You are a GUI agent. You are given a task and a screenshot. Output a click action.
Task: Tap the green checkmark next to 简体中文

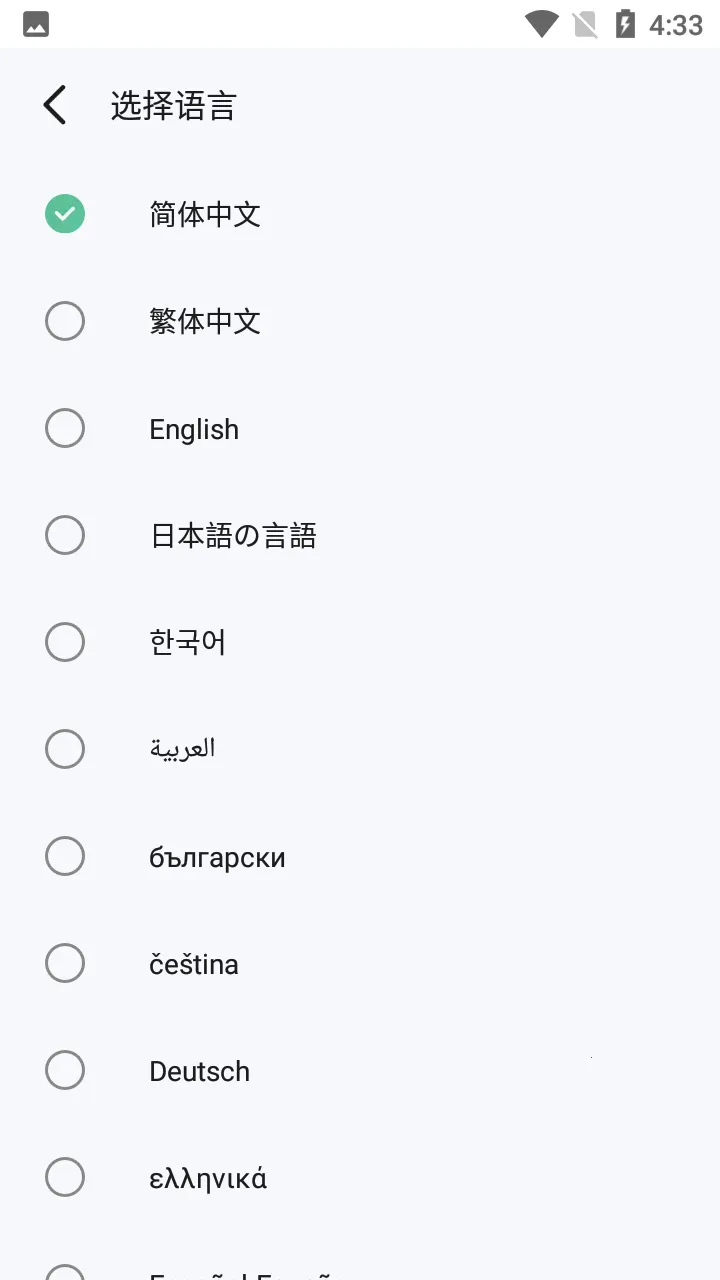65,214
